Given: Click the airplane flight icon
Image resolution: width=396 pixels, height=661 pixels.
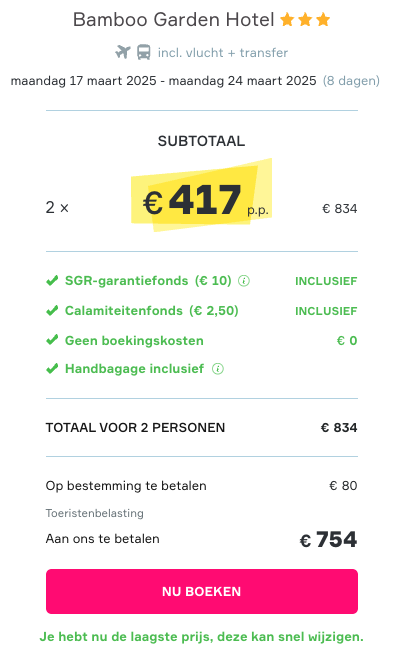Looking at the screenshot, I should coord(123,52).
